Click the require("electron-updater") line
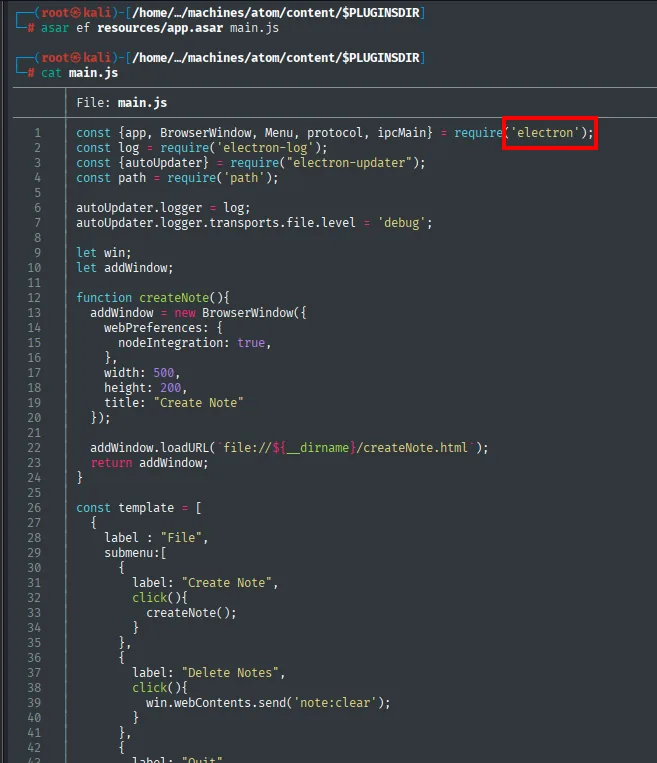Image resolution: width=657 pixels, height=763 pixels. [x=251, y=163]
